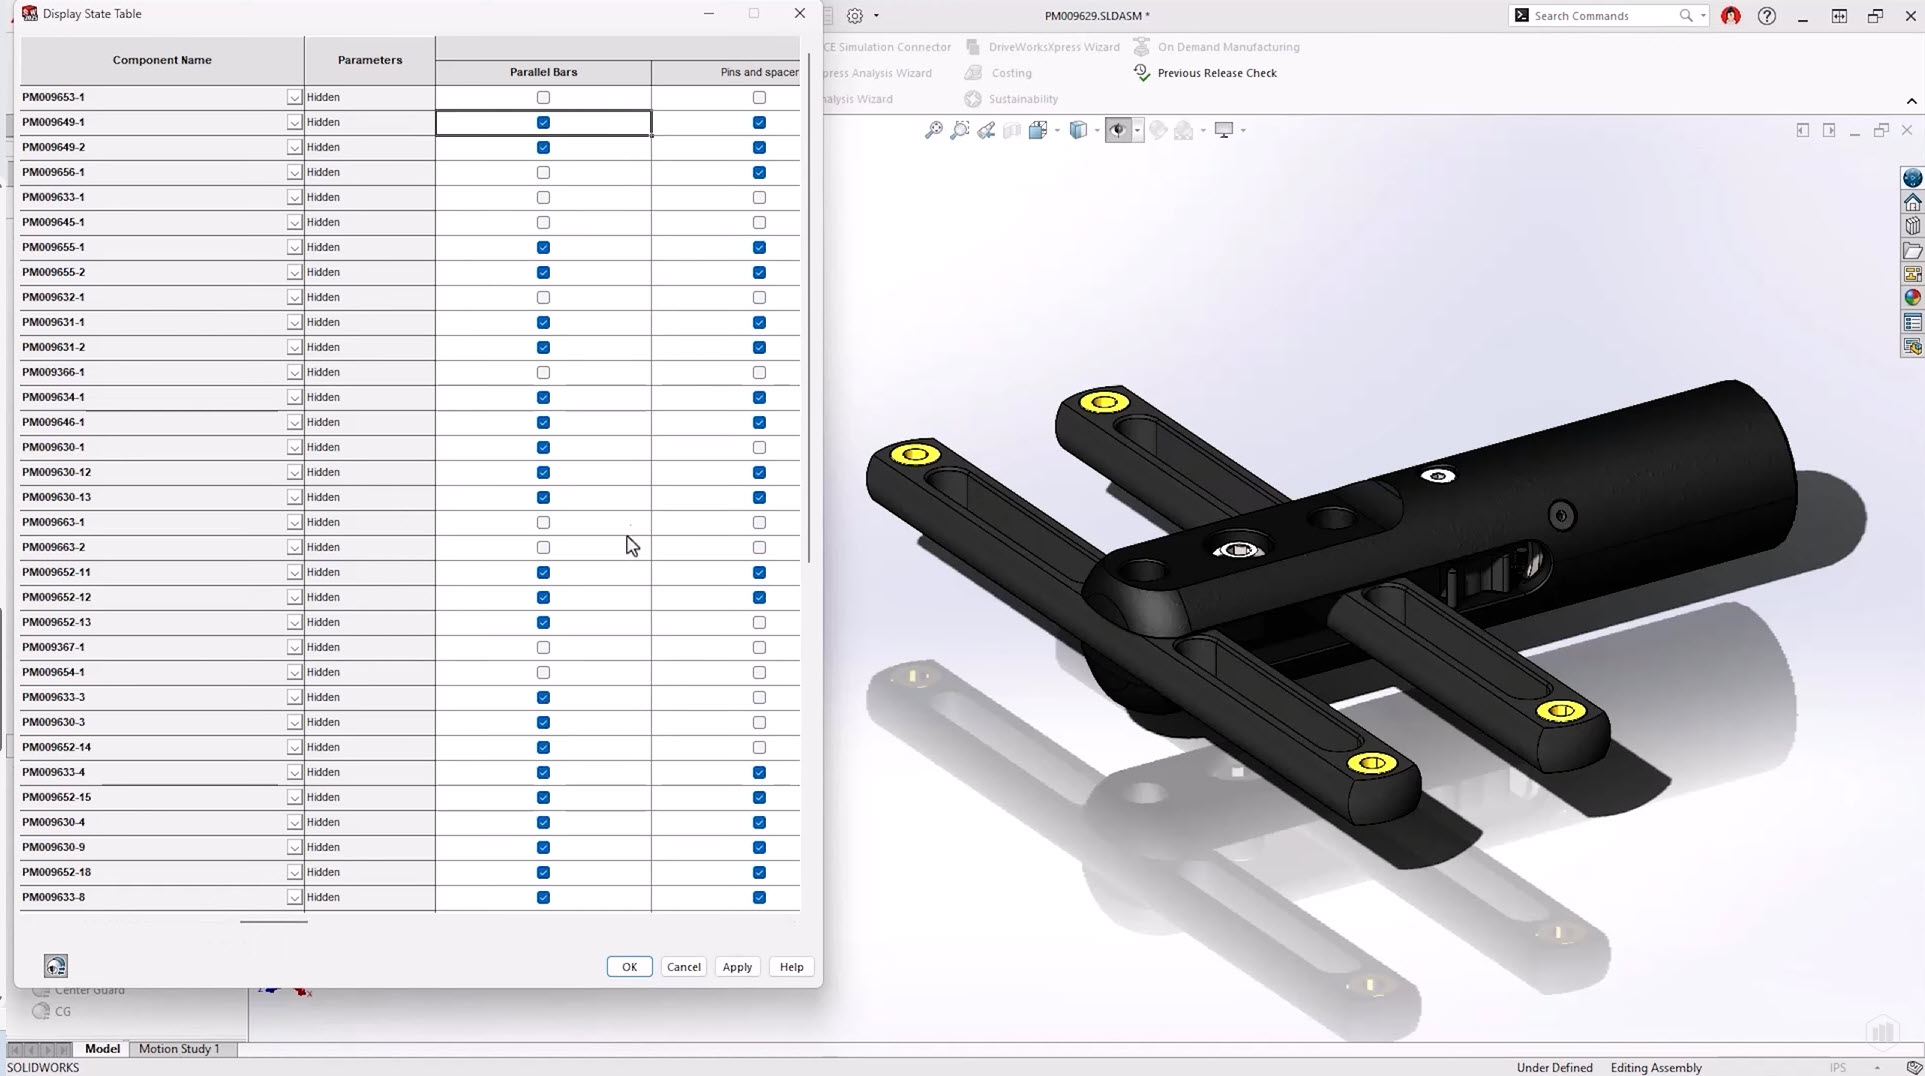
Task: Open the Design Library task pane
Action: coord(1912,227)
